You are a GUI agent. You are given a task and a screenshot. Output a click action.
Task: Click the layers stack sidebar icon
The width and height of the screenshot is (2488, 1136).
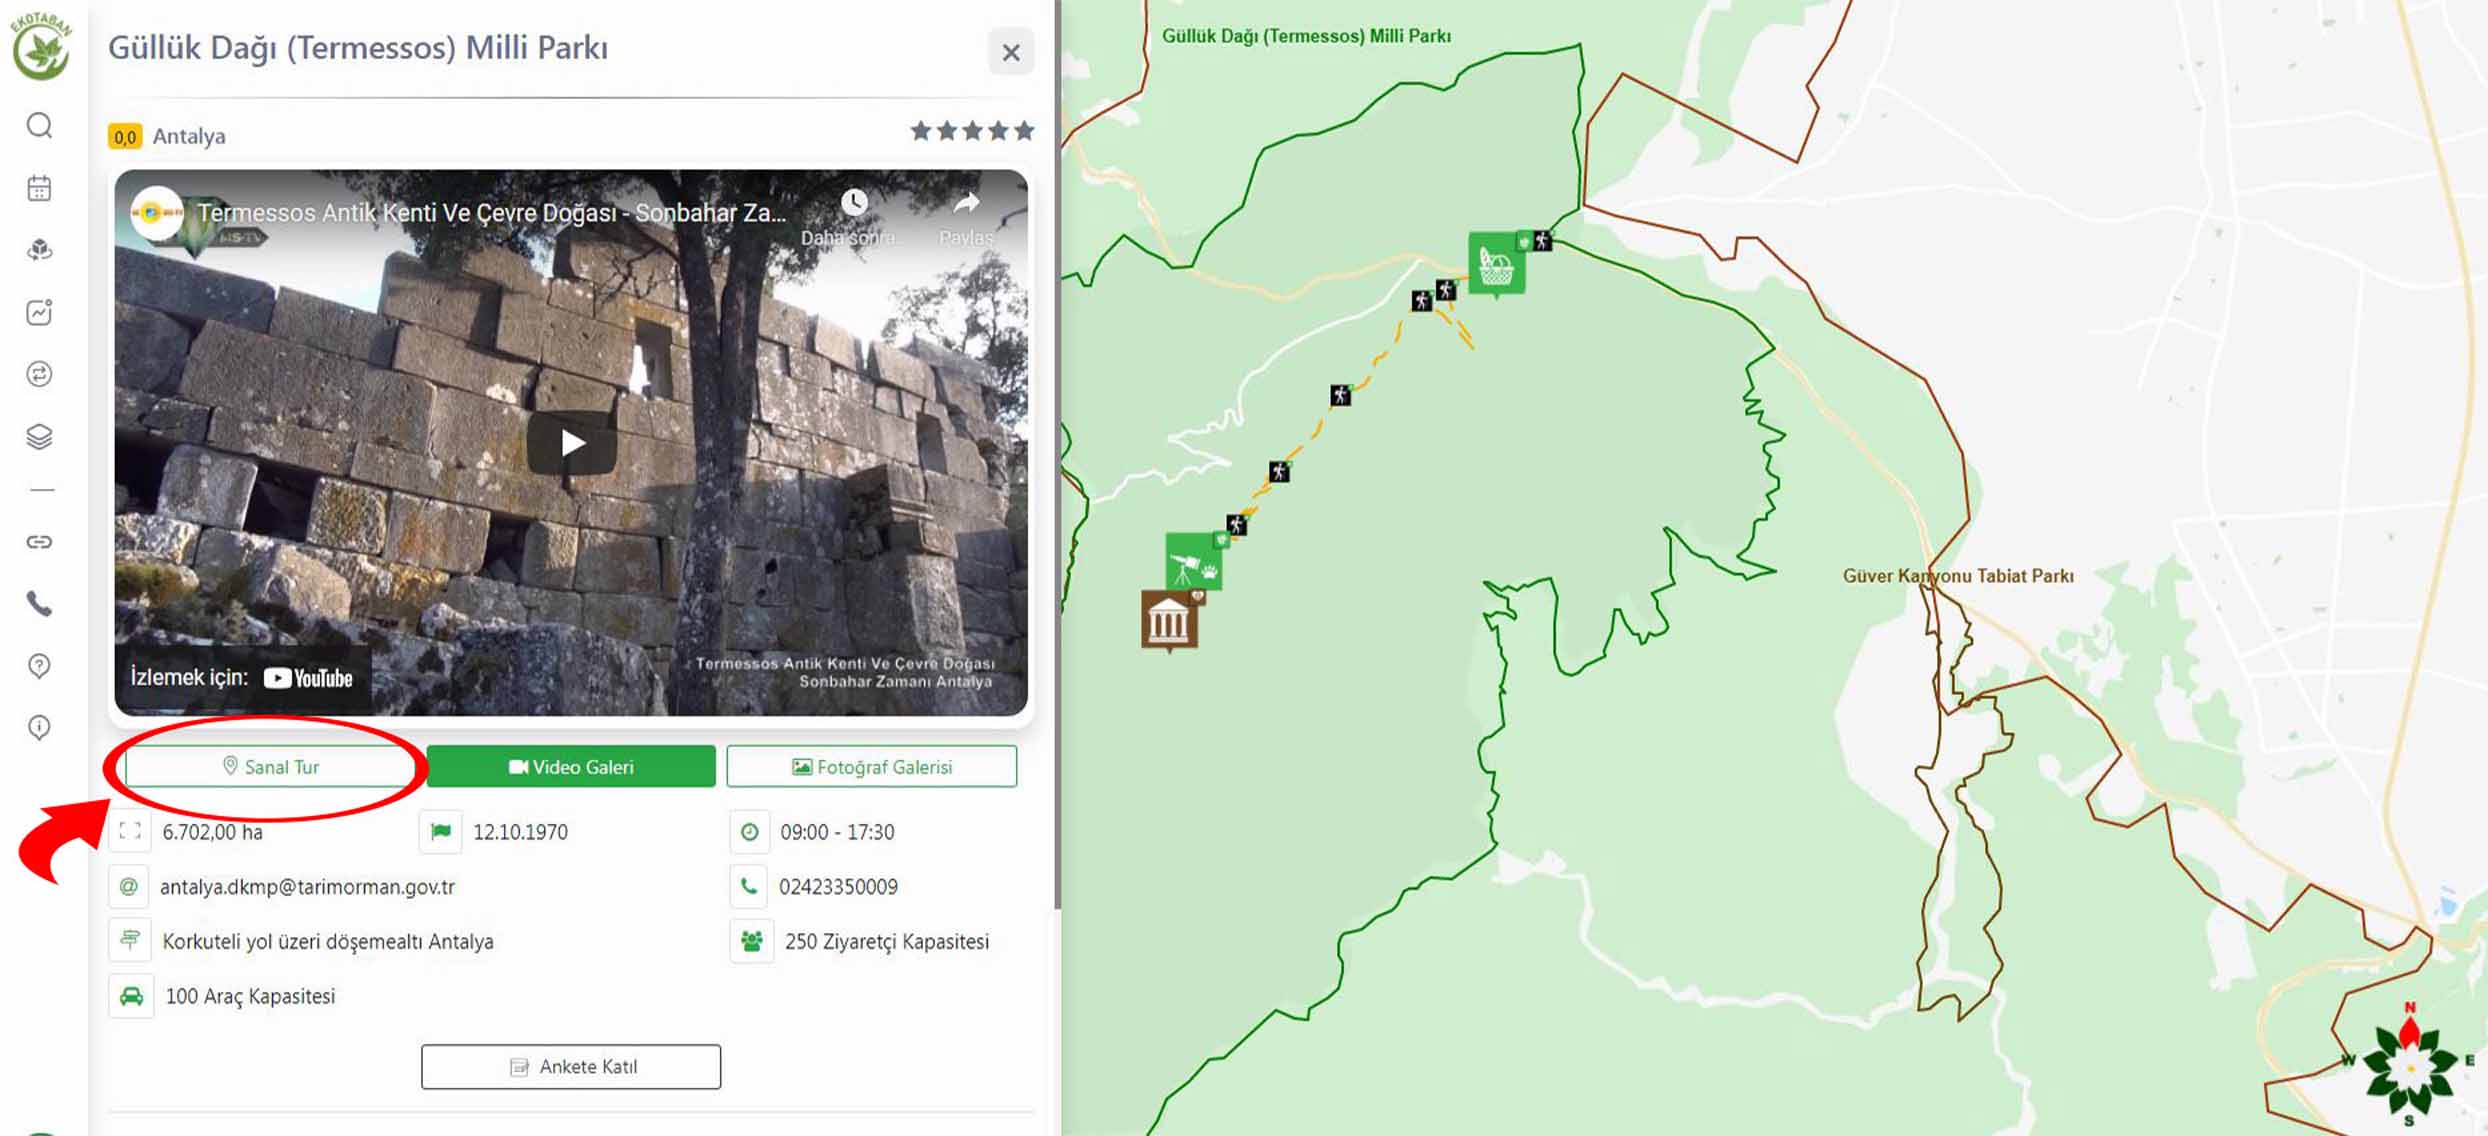[39, 437]
